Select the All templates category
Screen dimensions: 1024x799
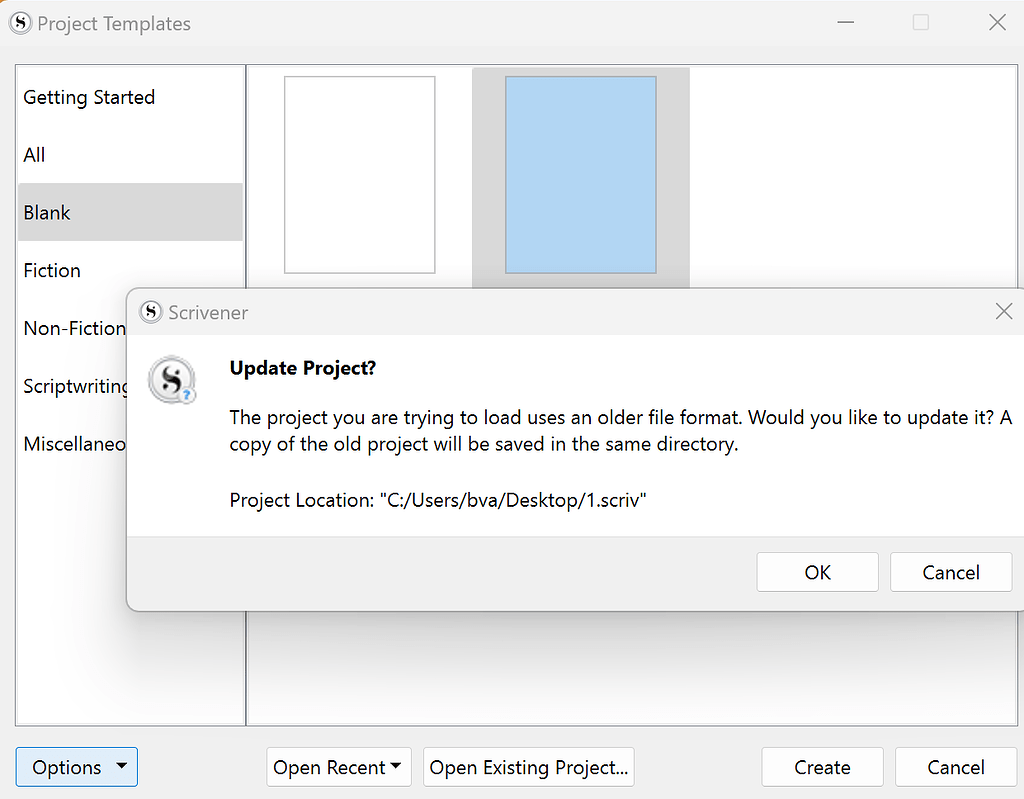[x=34, y=155]
